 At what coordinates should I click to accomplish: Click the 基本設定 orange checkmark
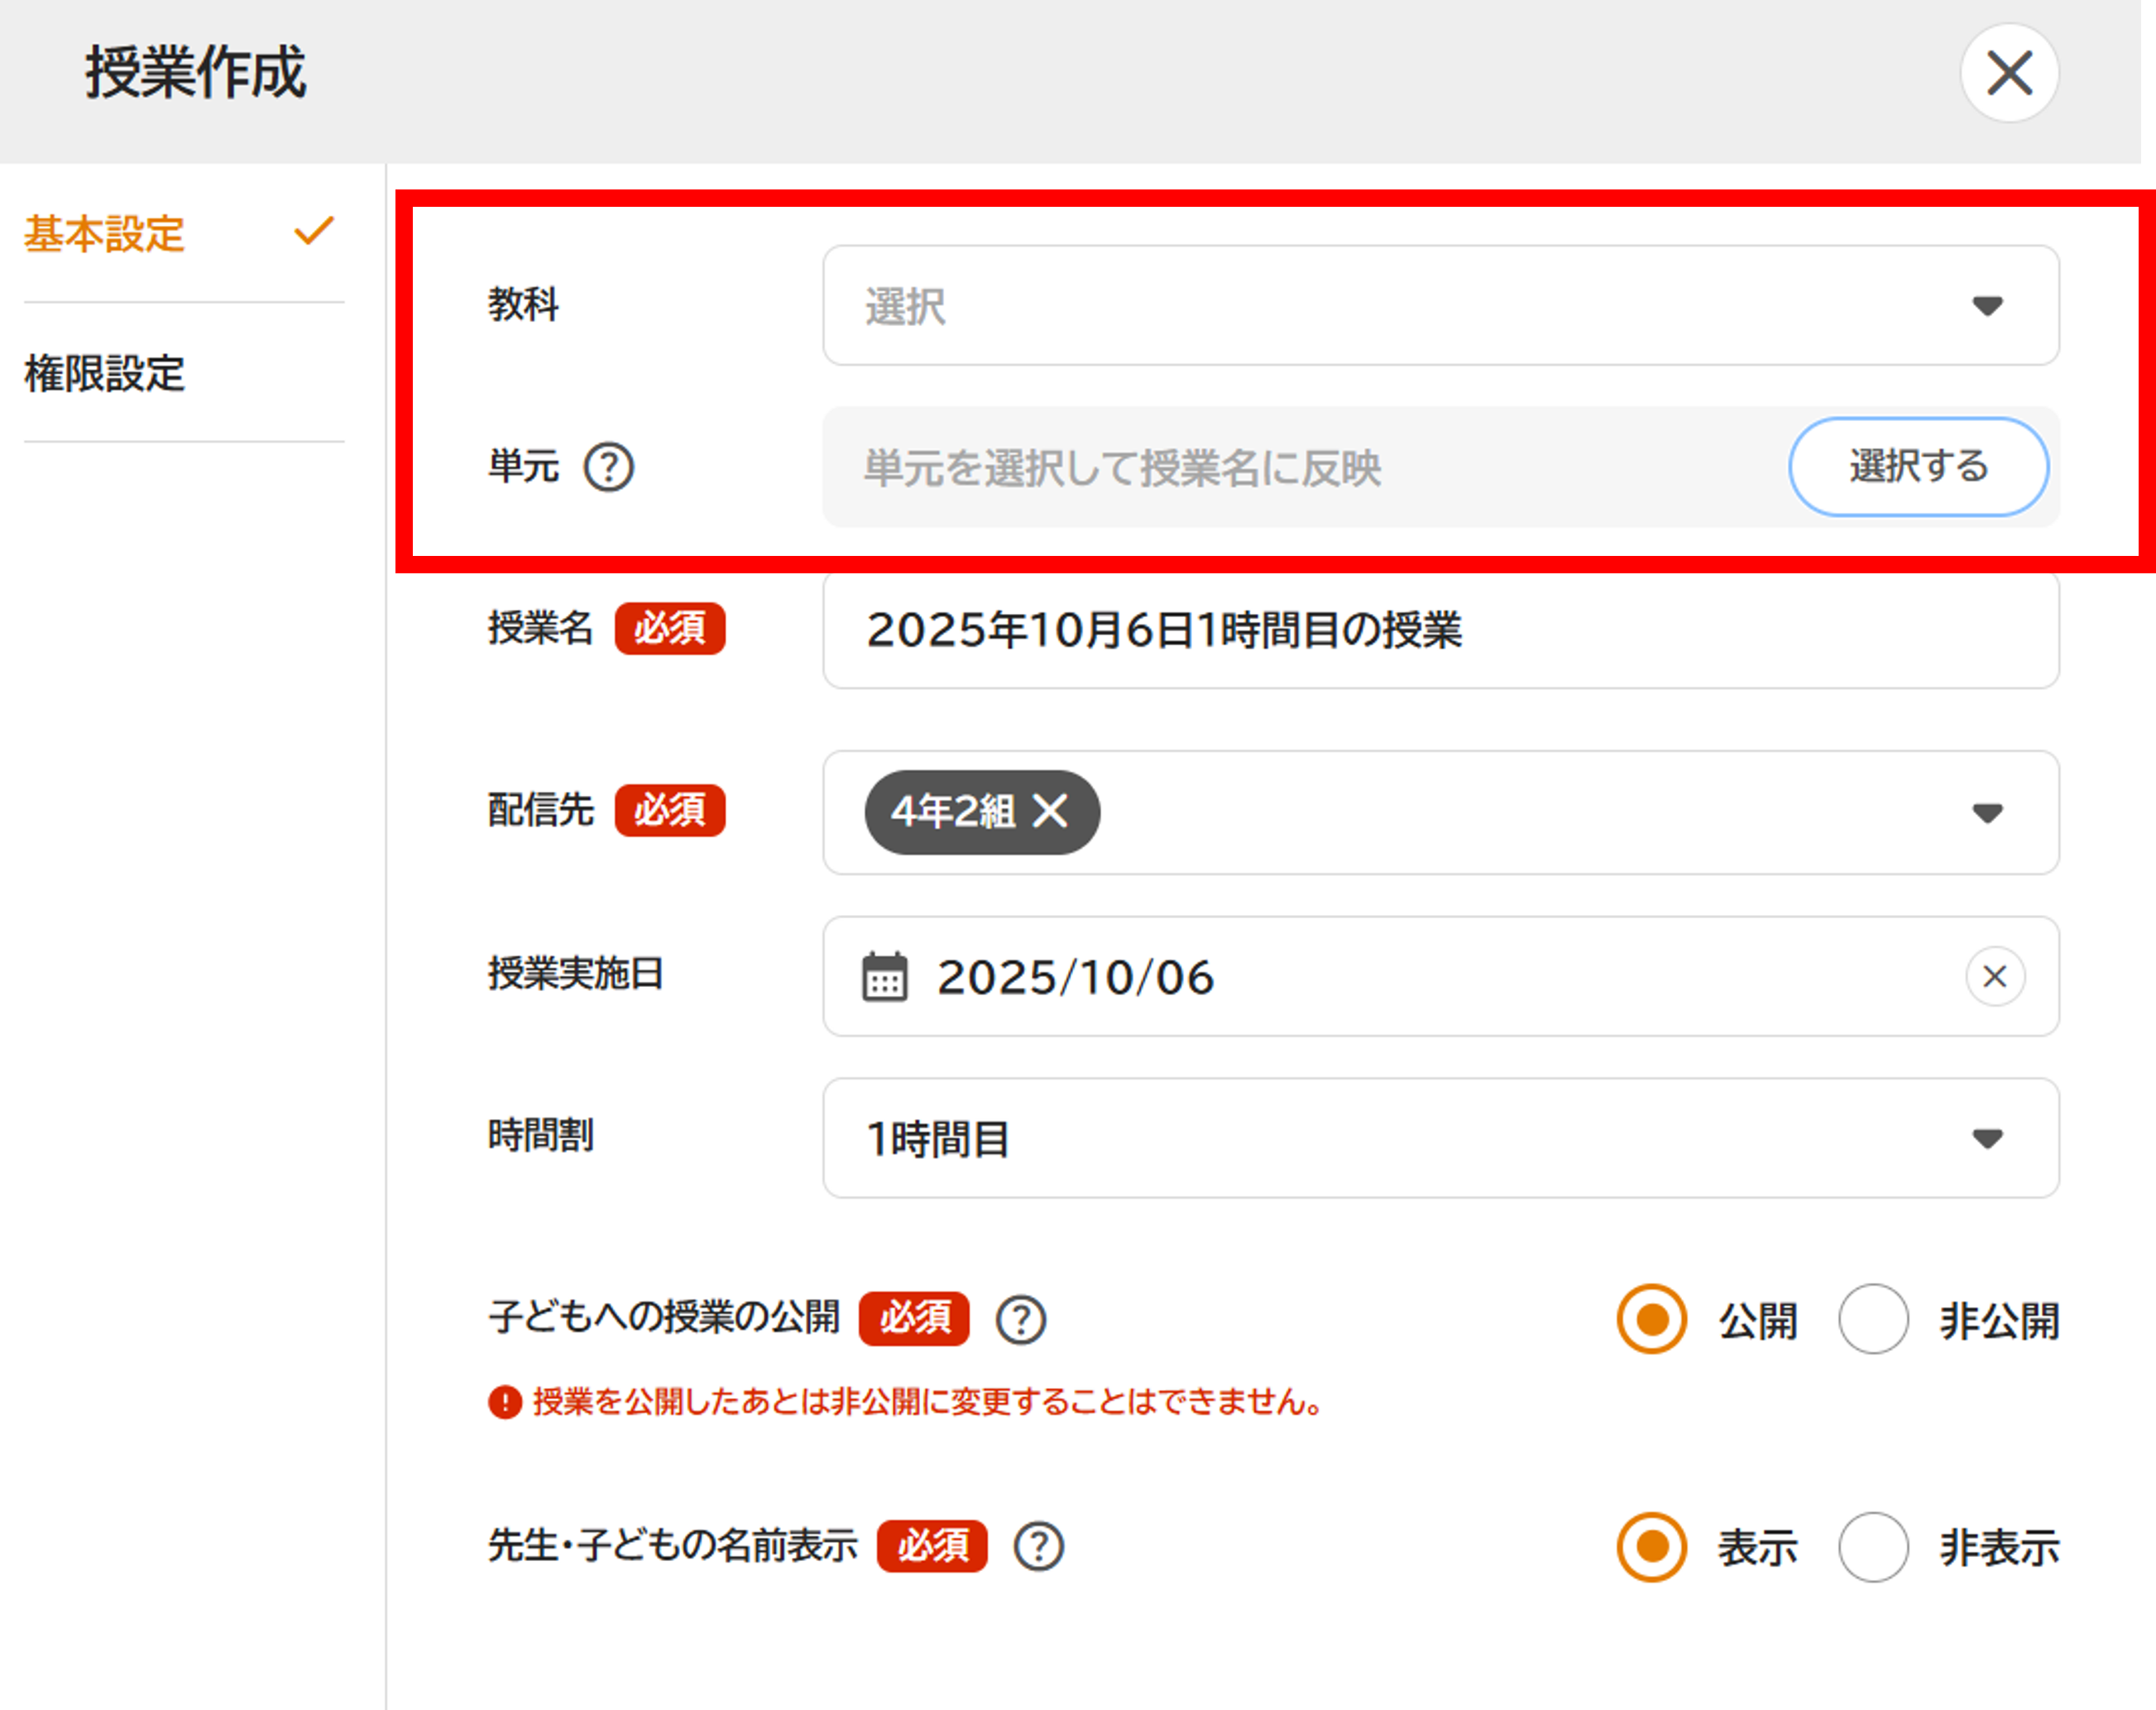coord(313,232)
